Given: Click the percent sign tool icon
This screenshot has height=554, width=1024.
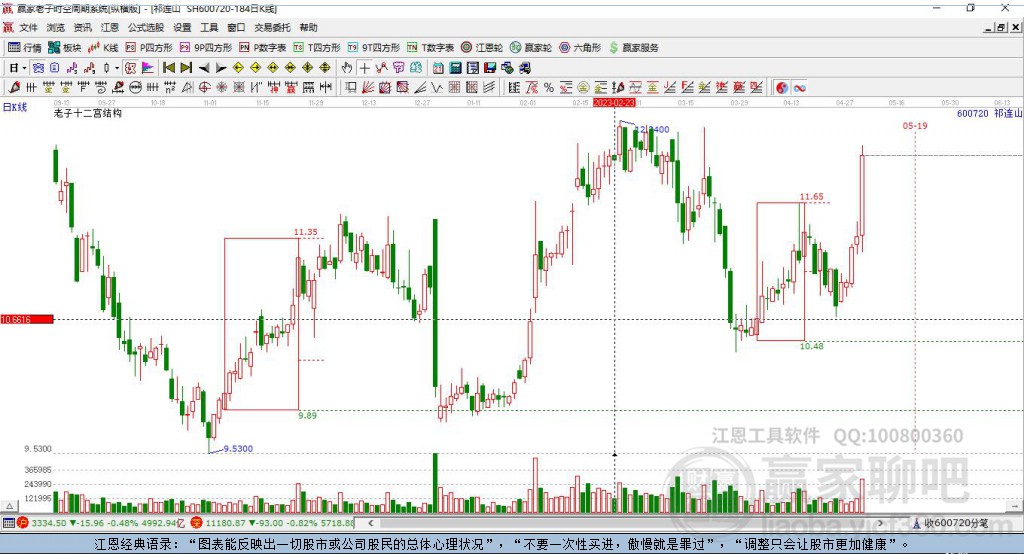Looking at the screenshot, I should click(549, 88).
